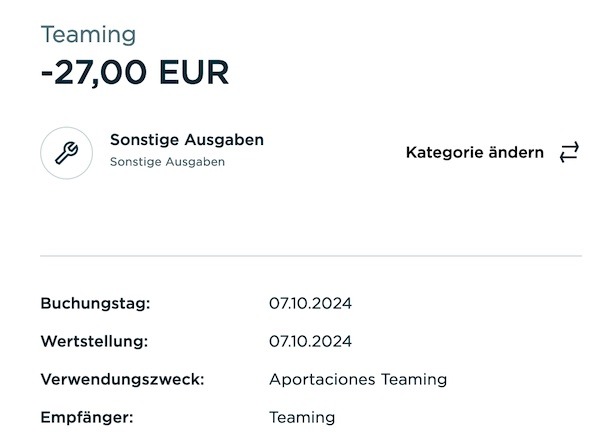This screenshot has width=600, height=437.
Task: Click the swap arrows icon
Action: [569, 152]
